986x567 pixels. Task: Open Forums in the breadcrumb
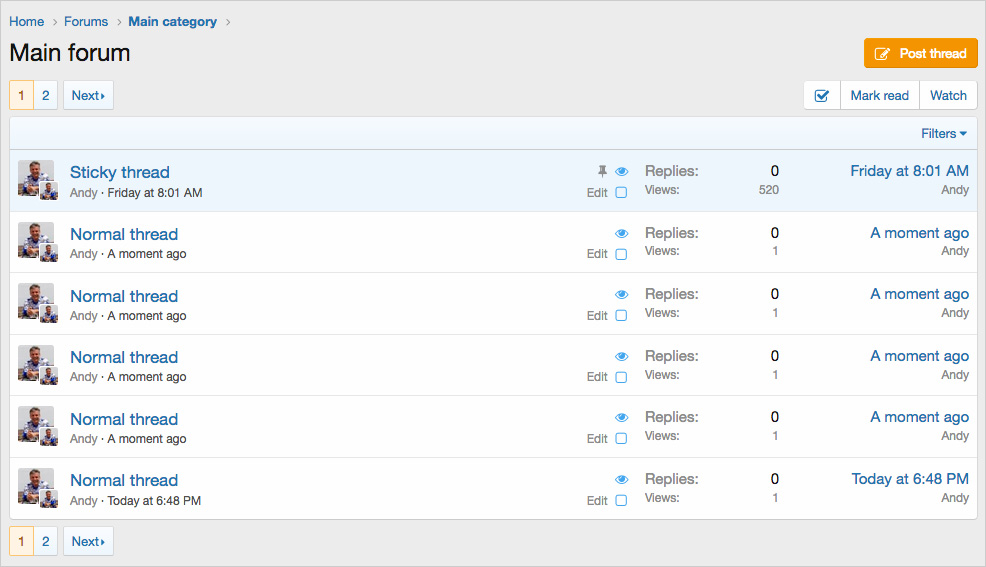point(86,21)
